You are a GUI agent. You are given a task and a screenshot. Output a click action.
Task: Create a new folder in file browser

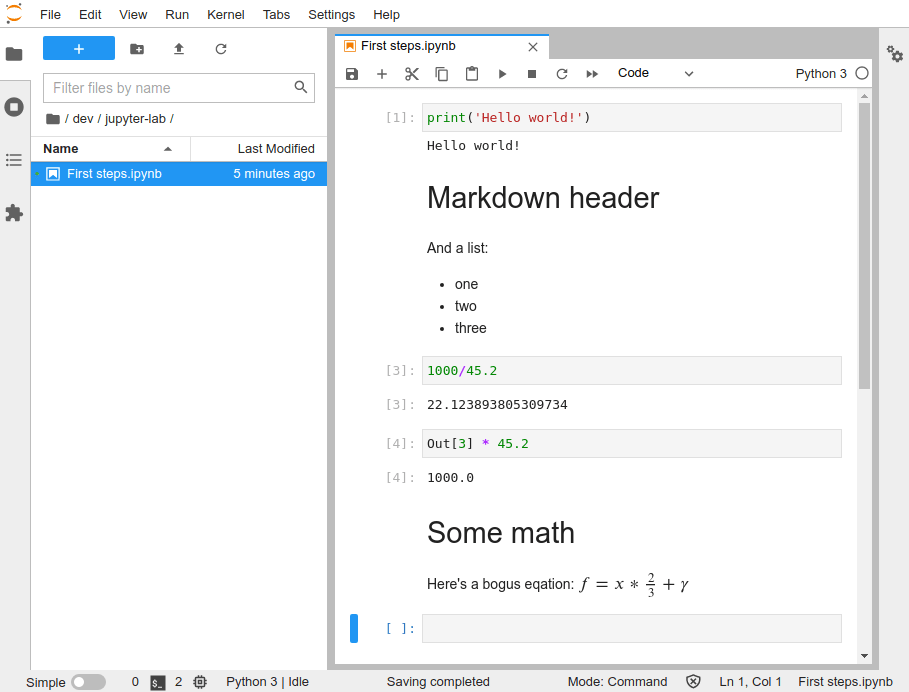point(137,49)
